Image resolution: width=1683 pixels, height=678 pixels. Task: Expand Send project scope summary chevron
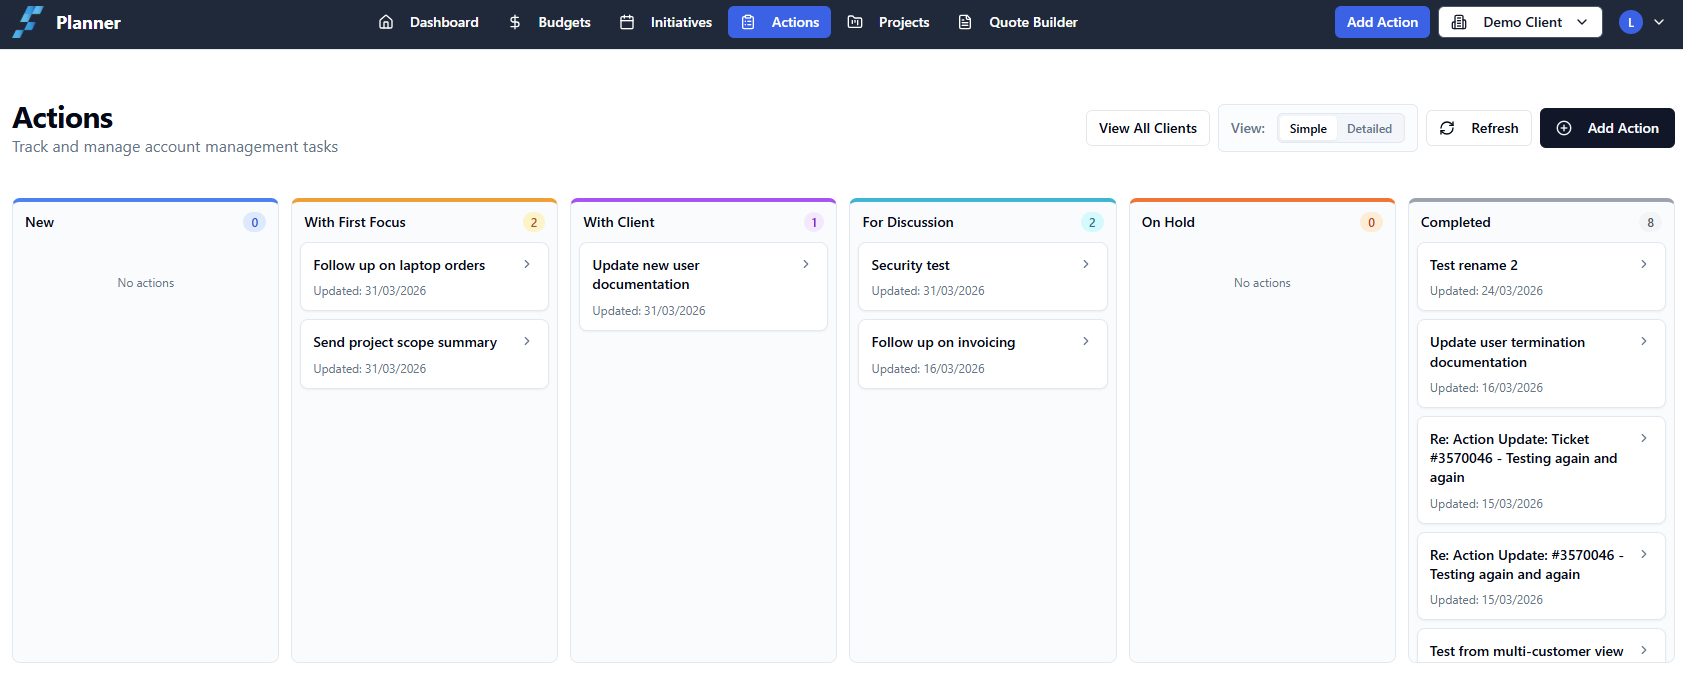click(527, 341)
